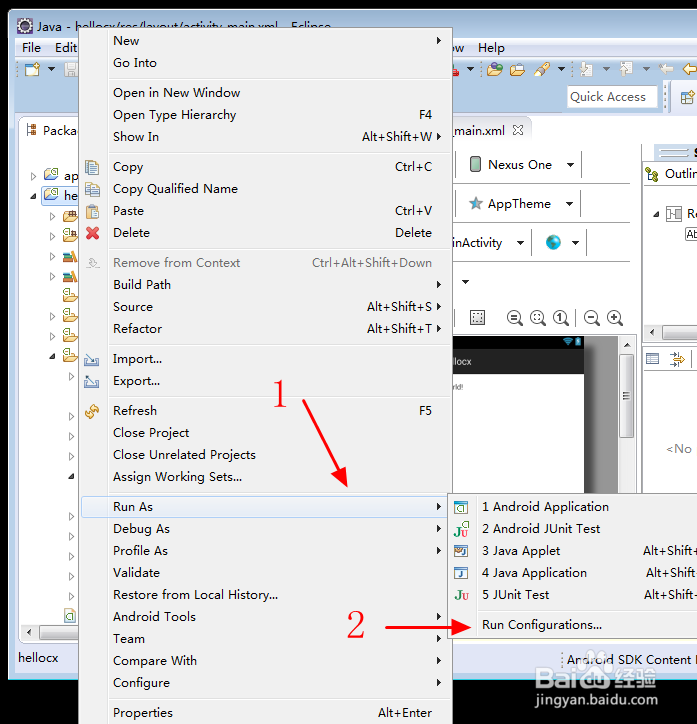Image resolution: width=697 pixels, height=724 pixels.
Task: Run as 2 Android JUnit Test
Action: [574, 529]
